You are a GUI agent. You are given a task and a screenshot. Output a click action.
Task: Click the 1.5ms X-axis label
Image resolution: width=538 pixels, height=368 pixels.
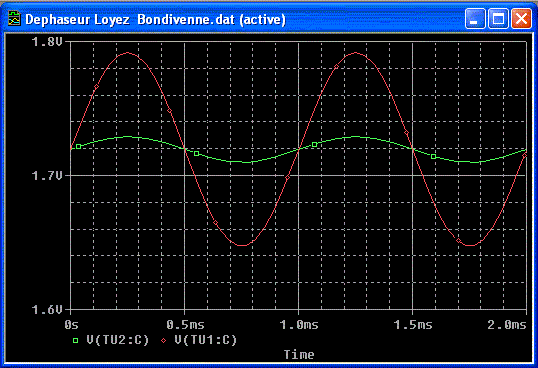tap(413, 324)
